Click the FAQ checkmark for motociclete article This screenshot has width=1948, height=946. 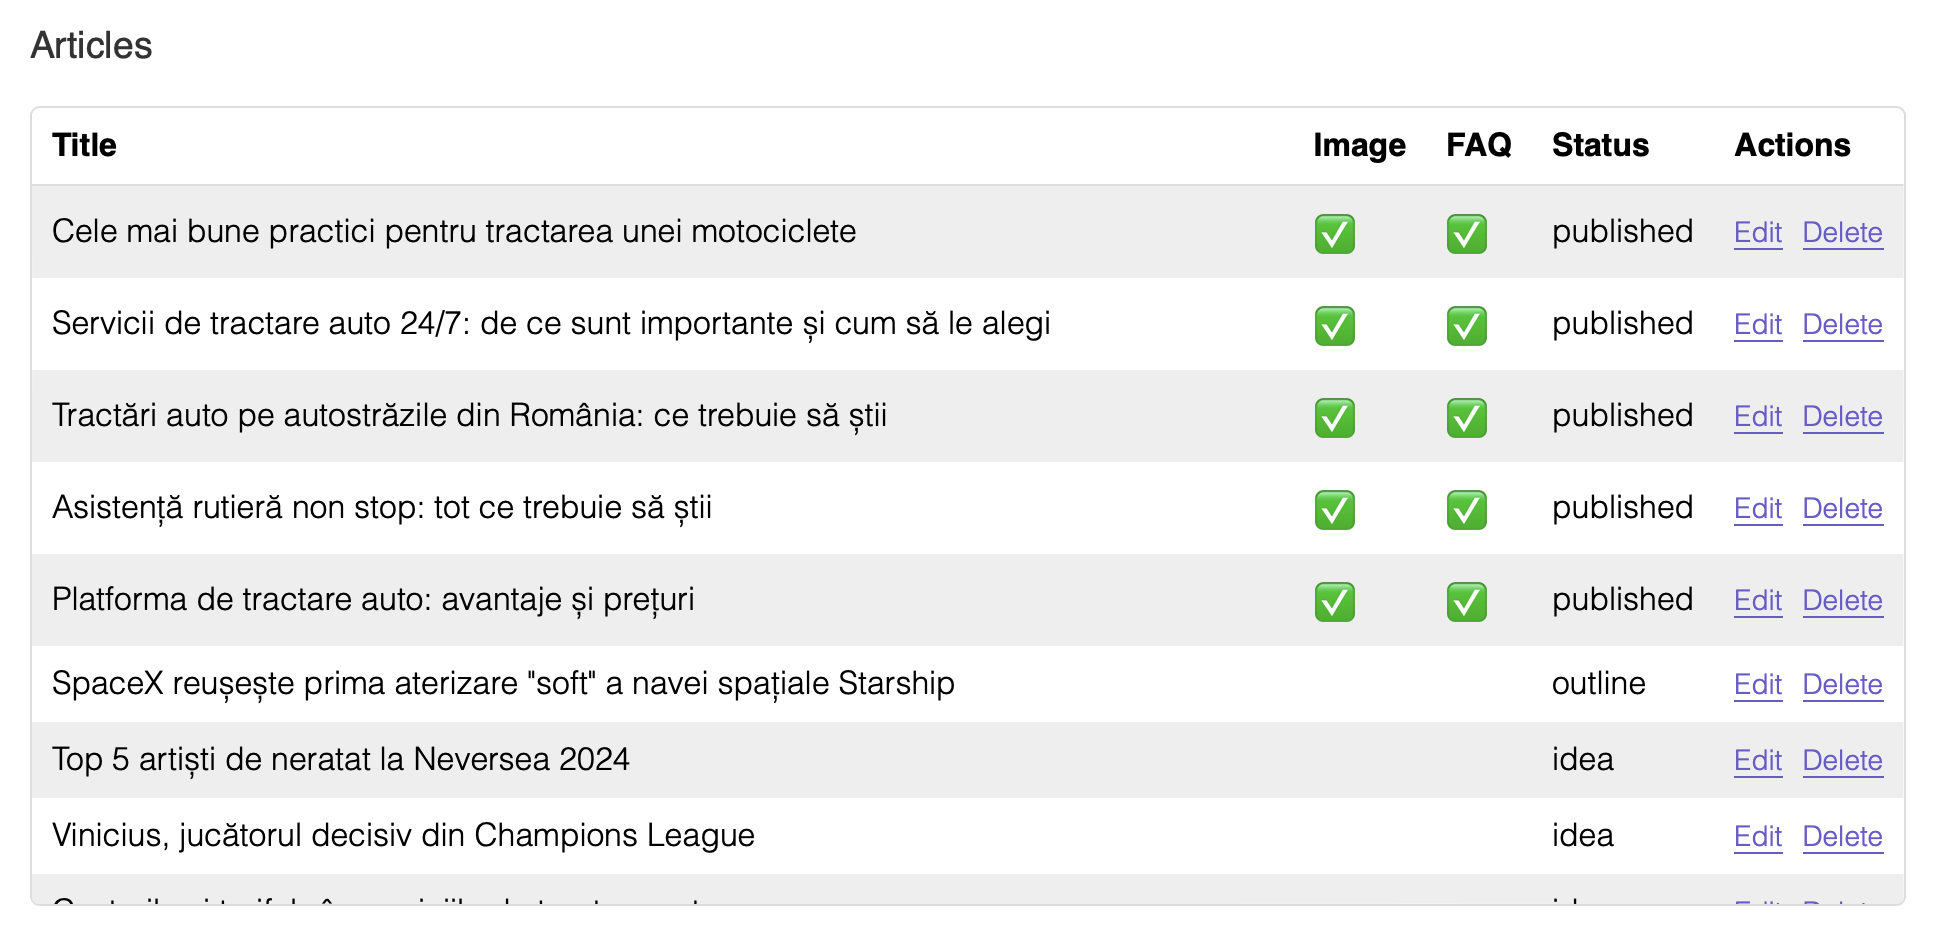(1466, 233)
